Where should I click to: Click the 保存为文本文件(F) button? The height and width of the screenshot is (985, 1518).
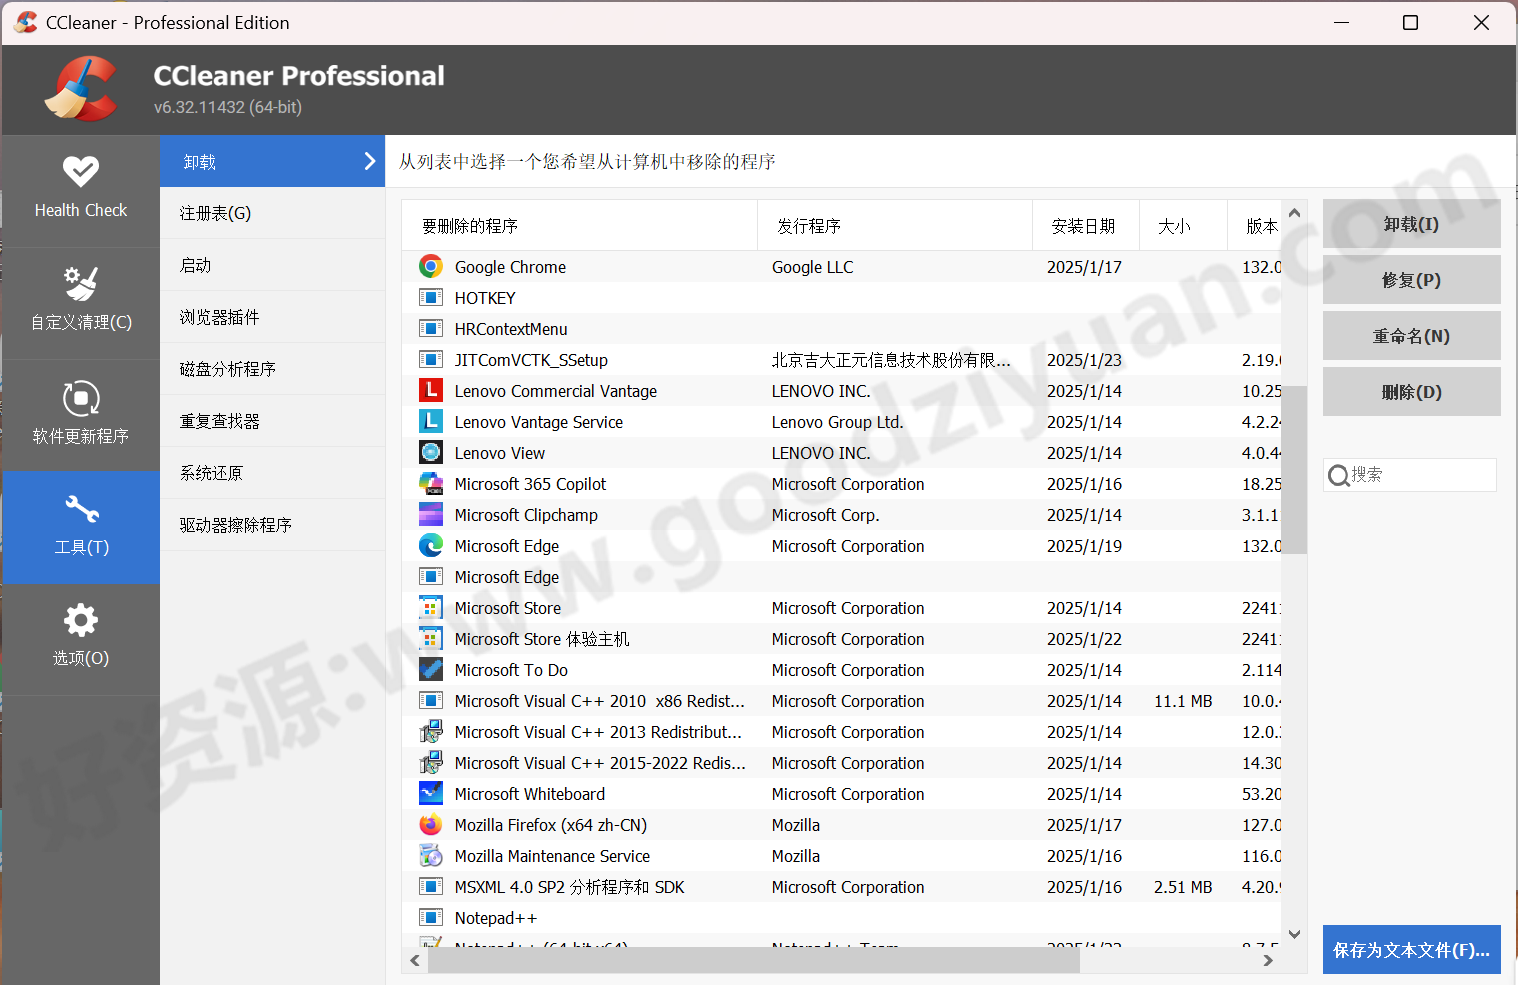[x=1410, y=949]
